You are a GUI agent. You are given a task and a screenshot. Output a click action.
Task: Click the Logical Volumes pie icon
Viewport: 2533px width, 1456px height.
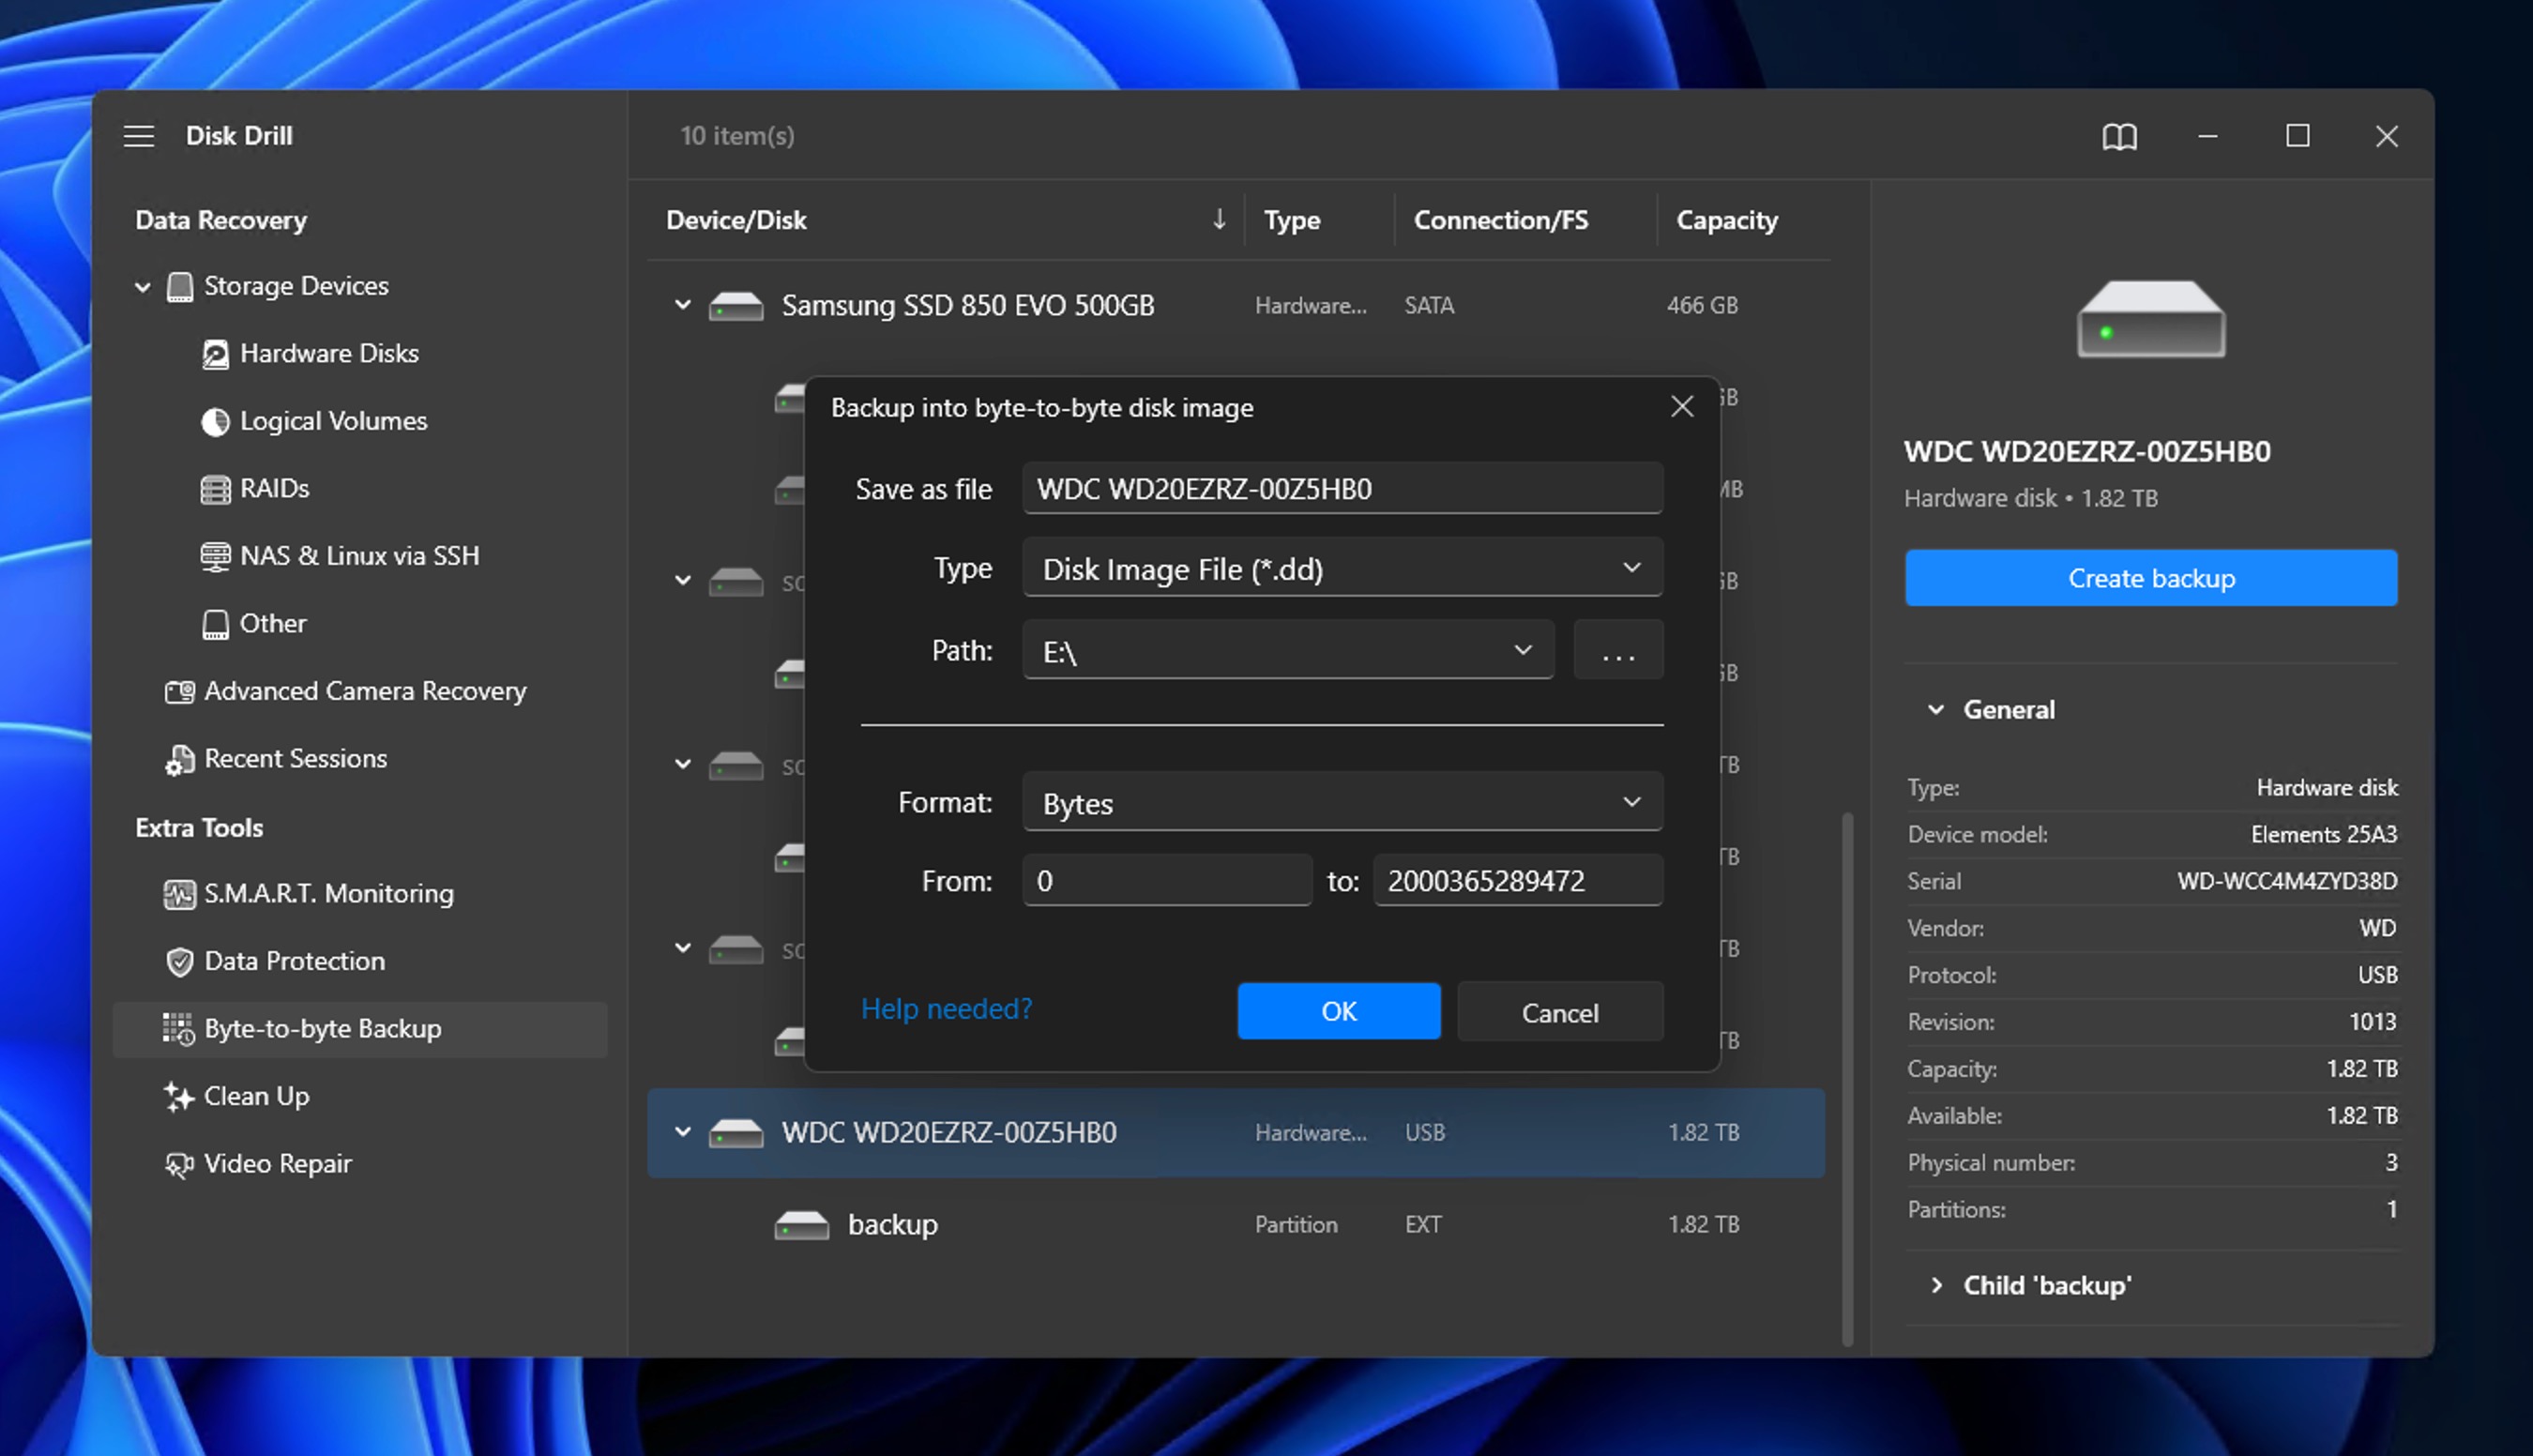[215, 422]
